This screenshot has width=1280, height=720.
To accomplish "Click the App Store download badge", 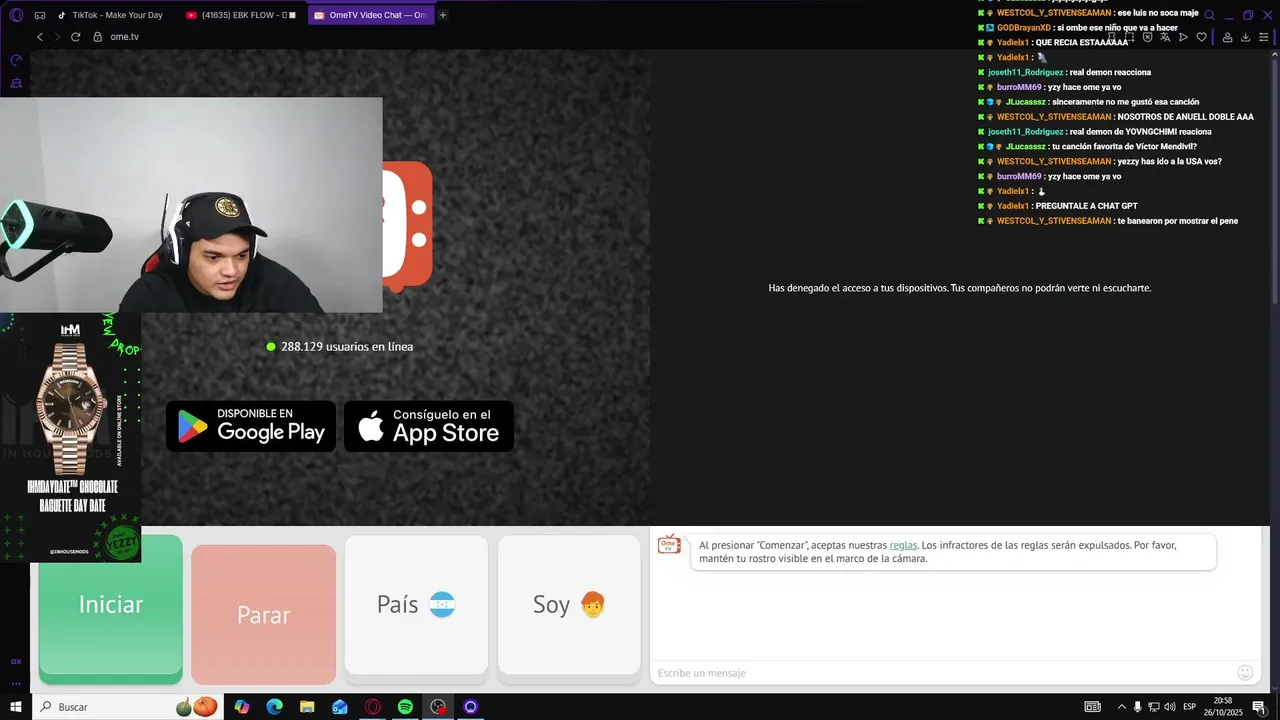I will (x=429, y=427).
